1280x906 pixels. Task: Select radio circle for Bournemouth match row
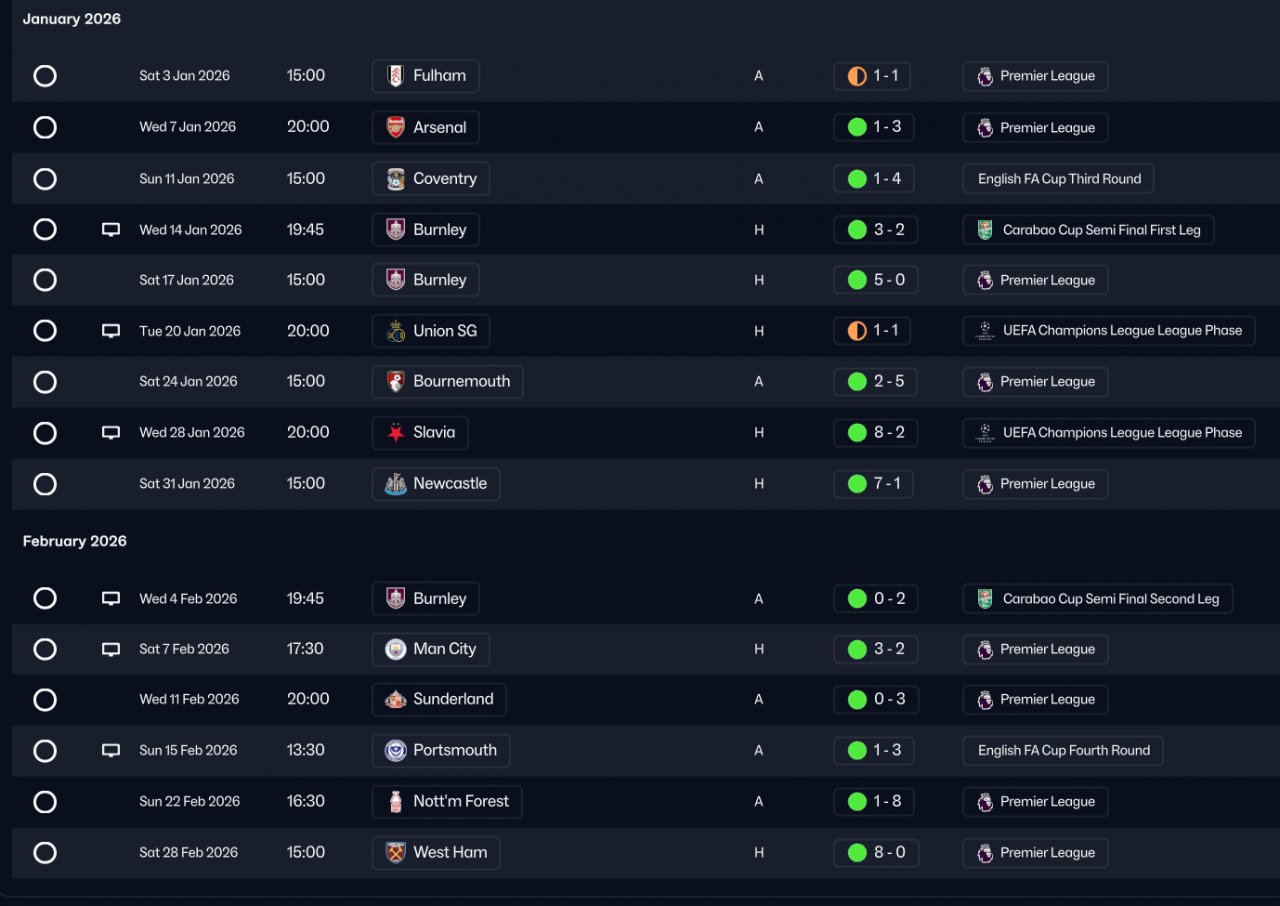(45, 382)
